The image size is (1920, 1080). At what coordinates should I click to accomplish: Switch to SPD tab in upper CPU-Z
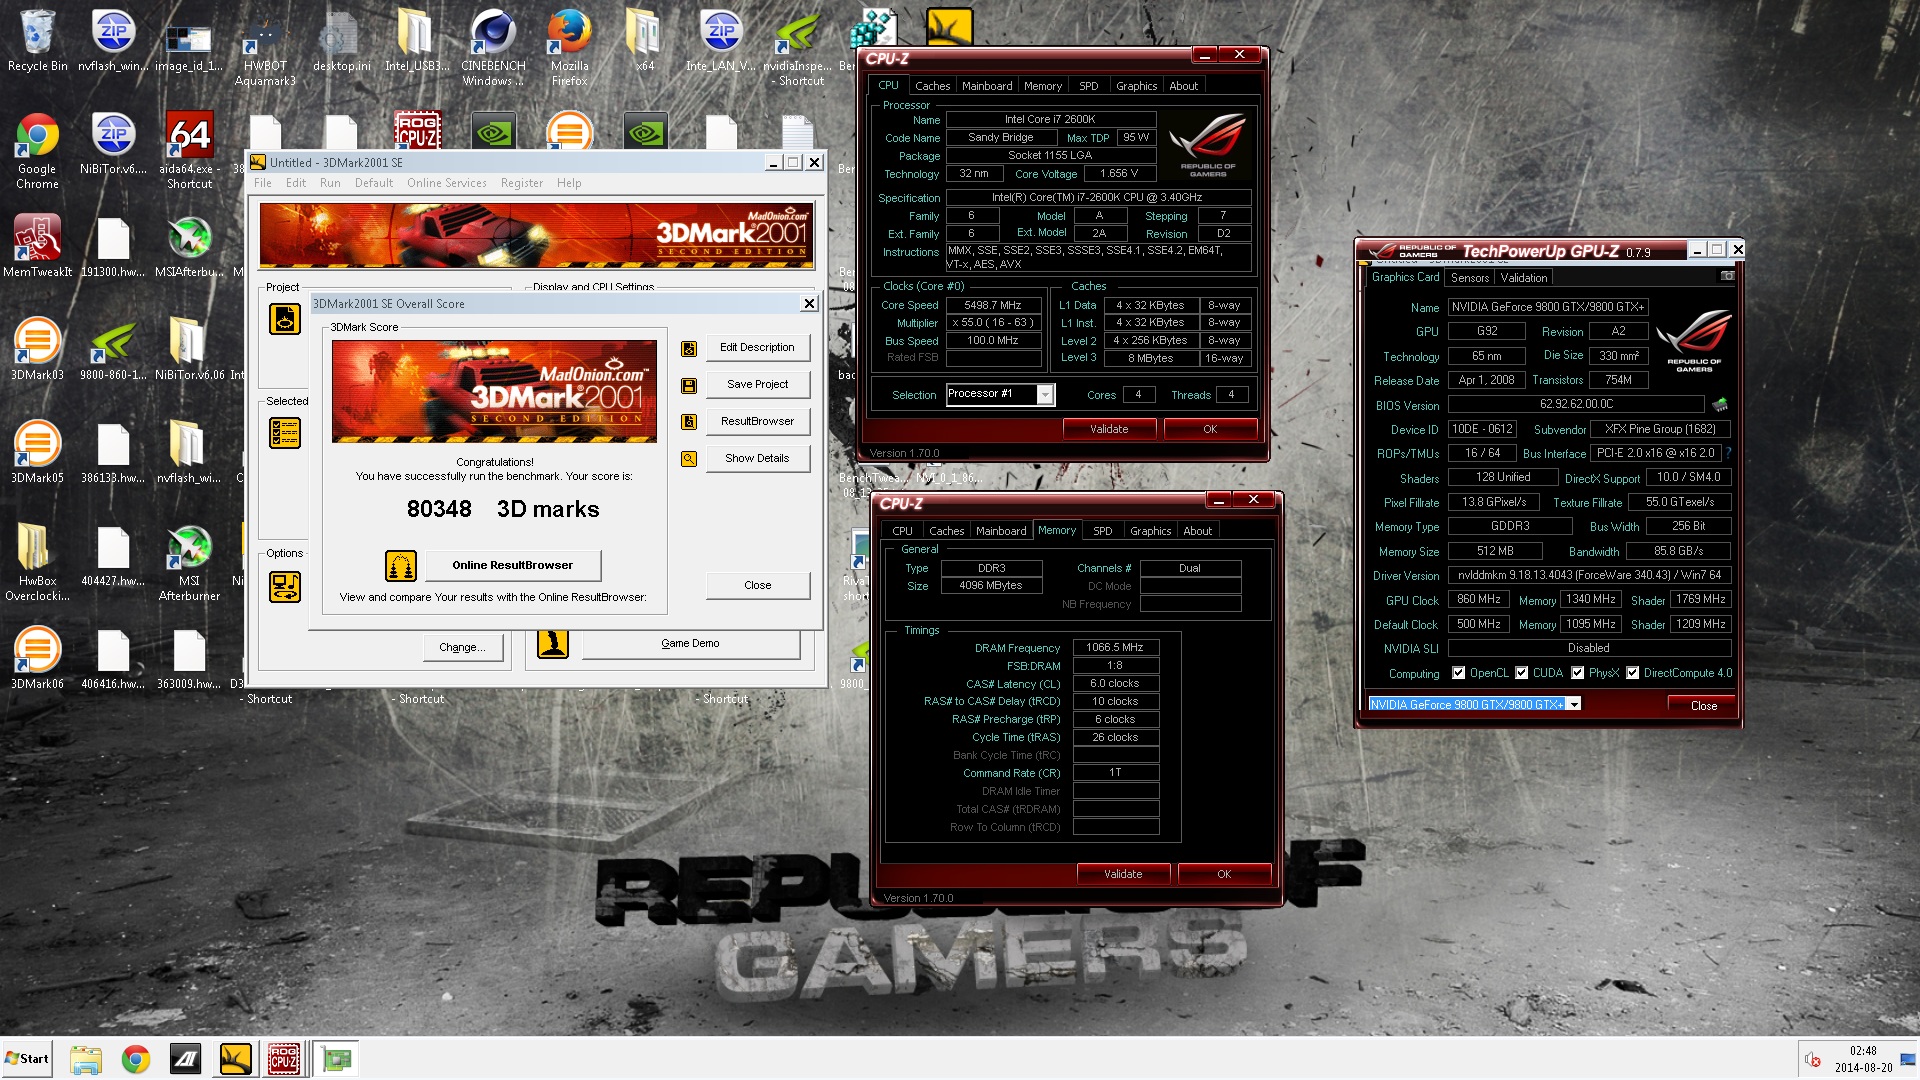[1088, 86]
